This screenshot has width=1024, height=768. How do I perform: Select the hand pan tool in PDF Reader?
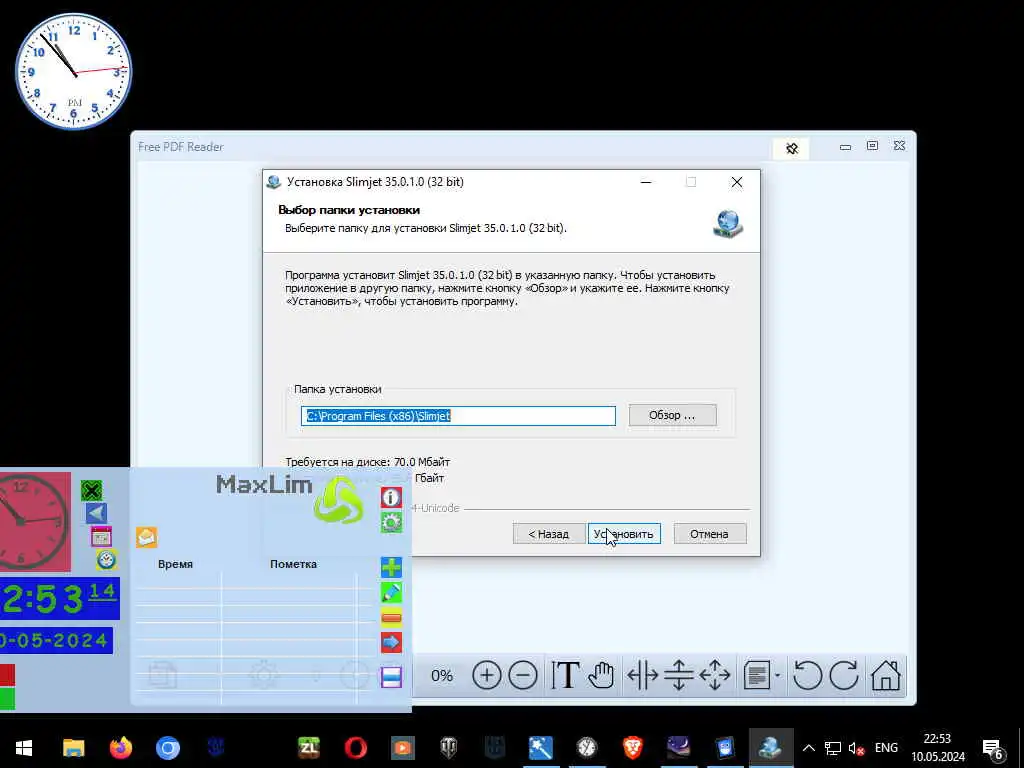tap(601, 675)
